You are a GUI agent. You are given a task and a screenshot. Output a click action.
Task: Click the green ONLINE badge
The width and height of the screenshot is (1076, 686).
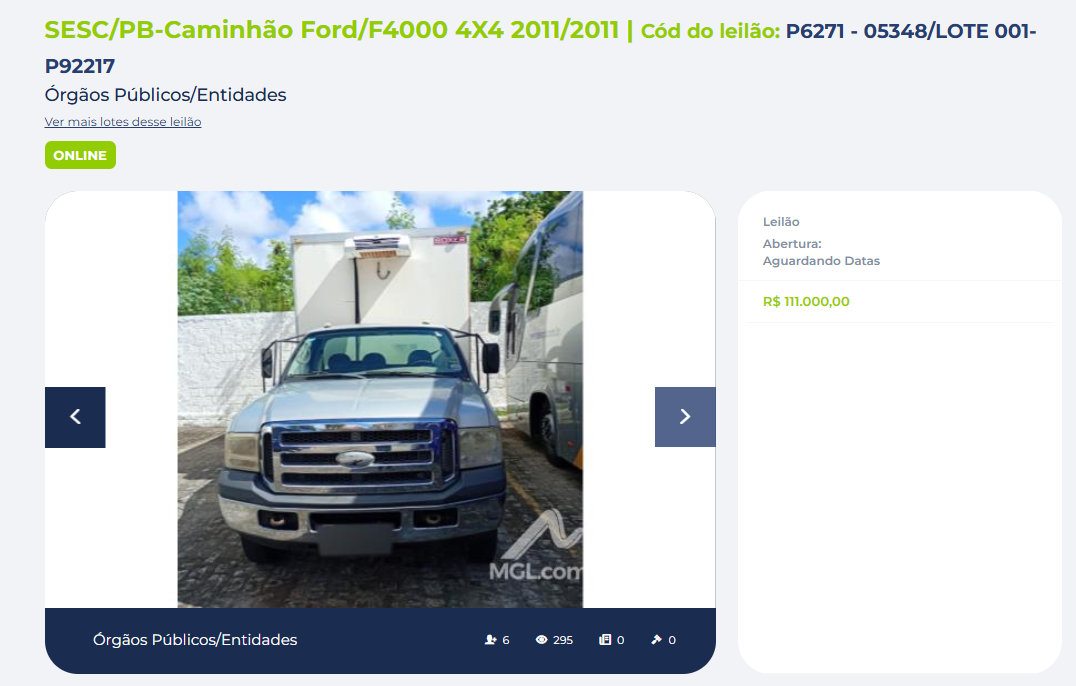point(80,155)
